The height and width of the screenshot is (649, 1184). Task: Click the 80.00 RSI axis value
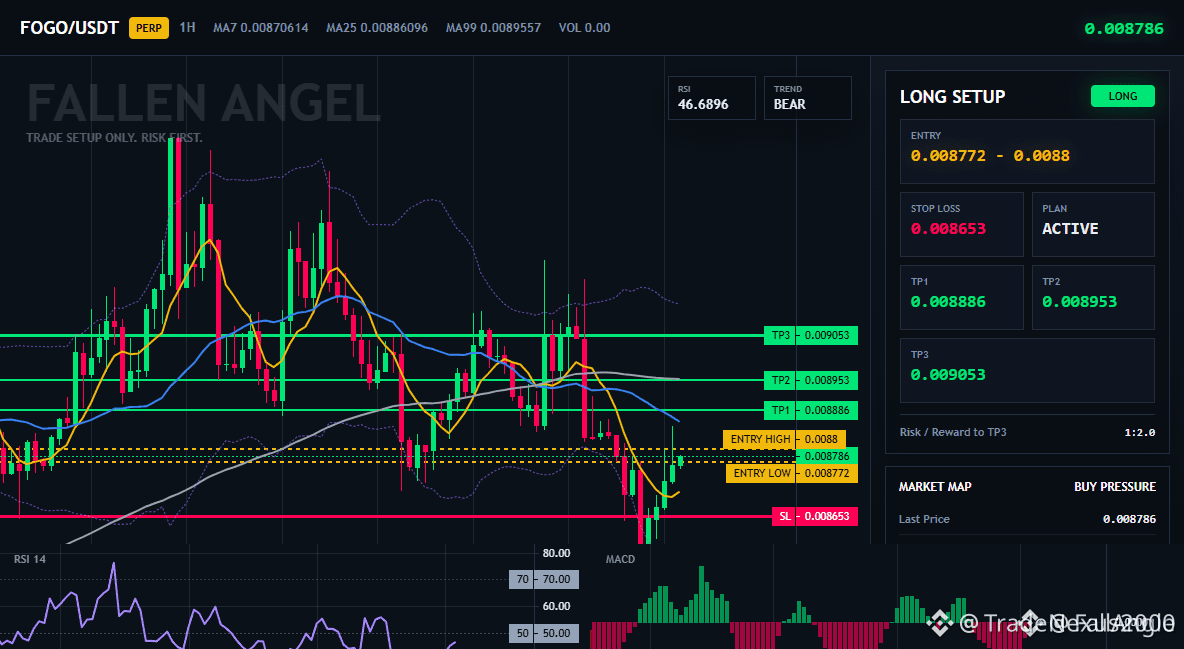coord(557,553)
